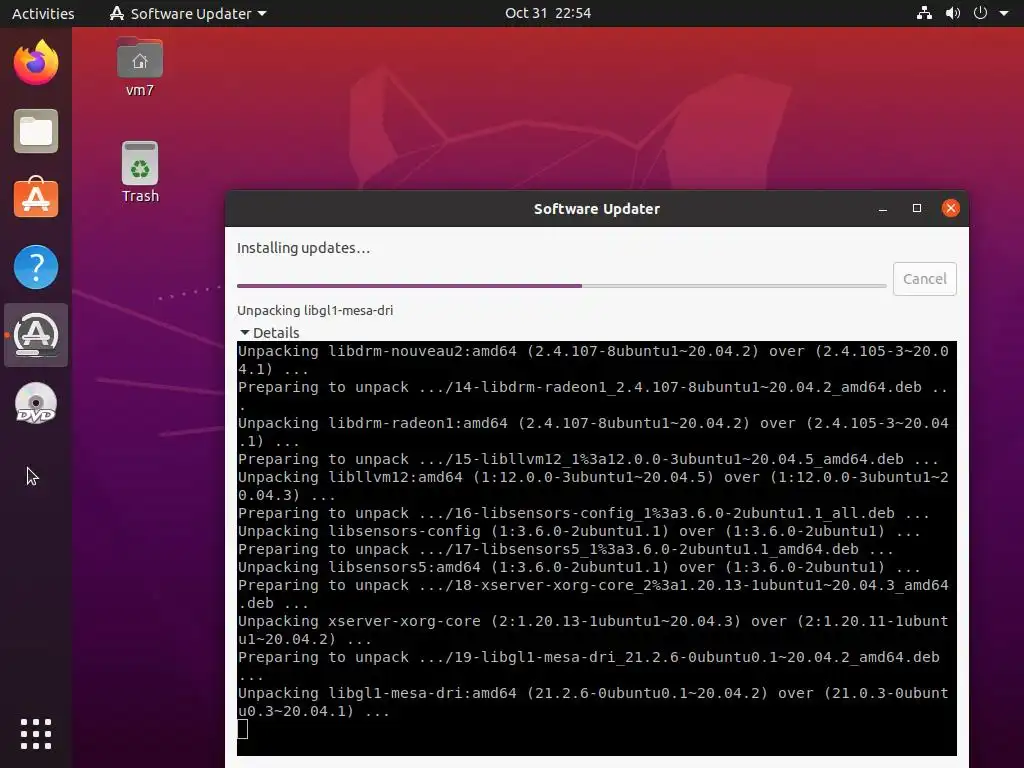Viewport: 1024px width, 768px height.
Task: Open the clock and calendar panel
Action: coord(548,13)
